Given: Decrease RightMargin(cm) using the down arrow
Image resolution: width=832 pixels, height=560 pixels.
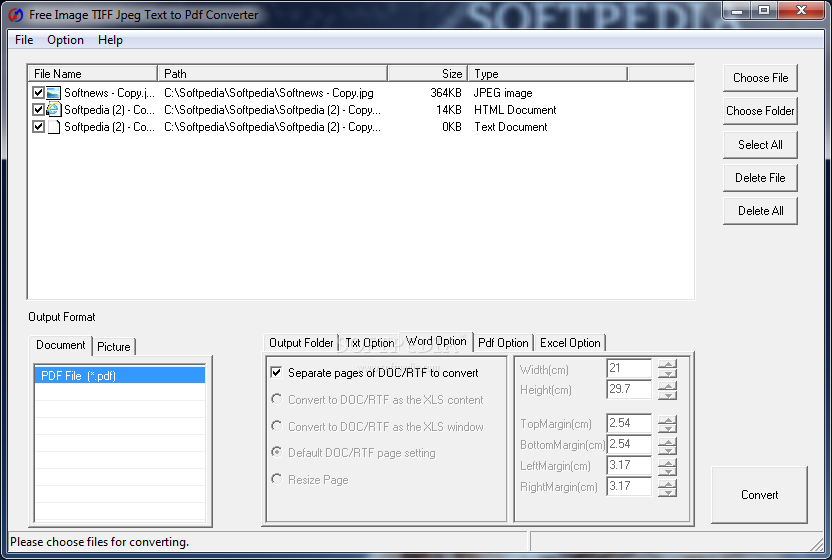Looking at the screenshot, I should 667,492.
